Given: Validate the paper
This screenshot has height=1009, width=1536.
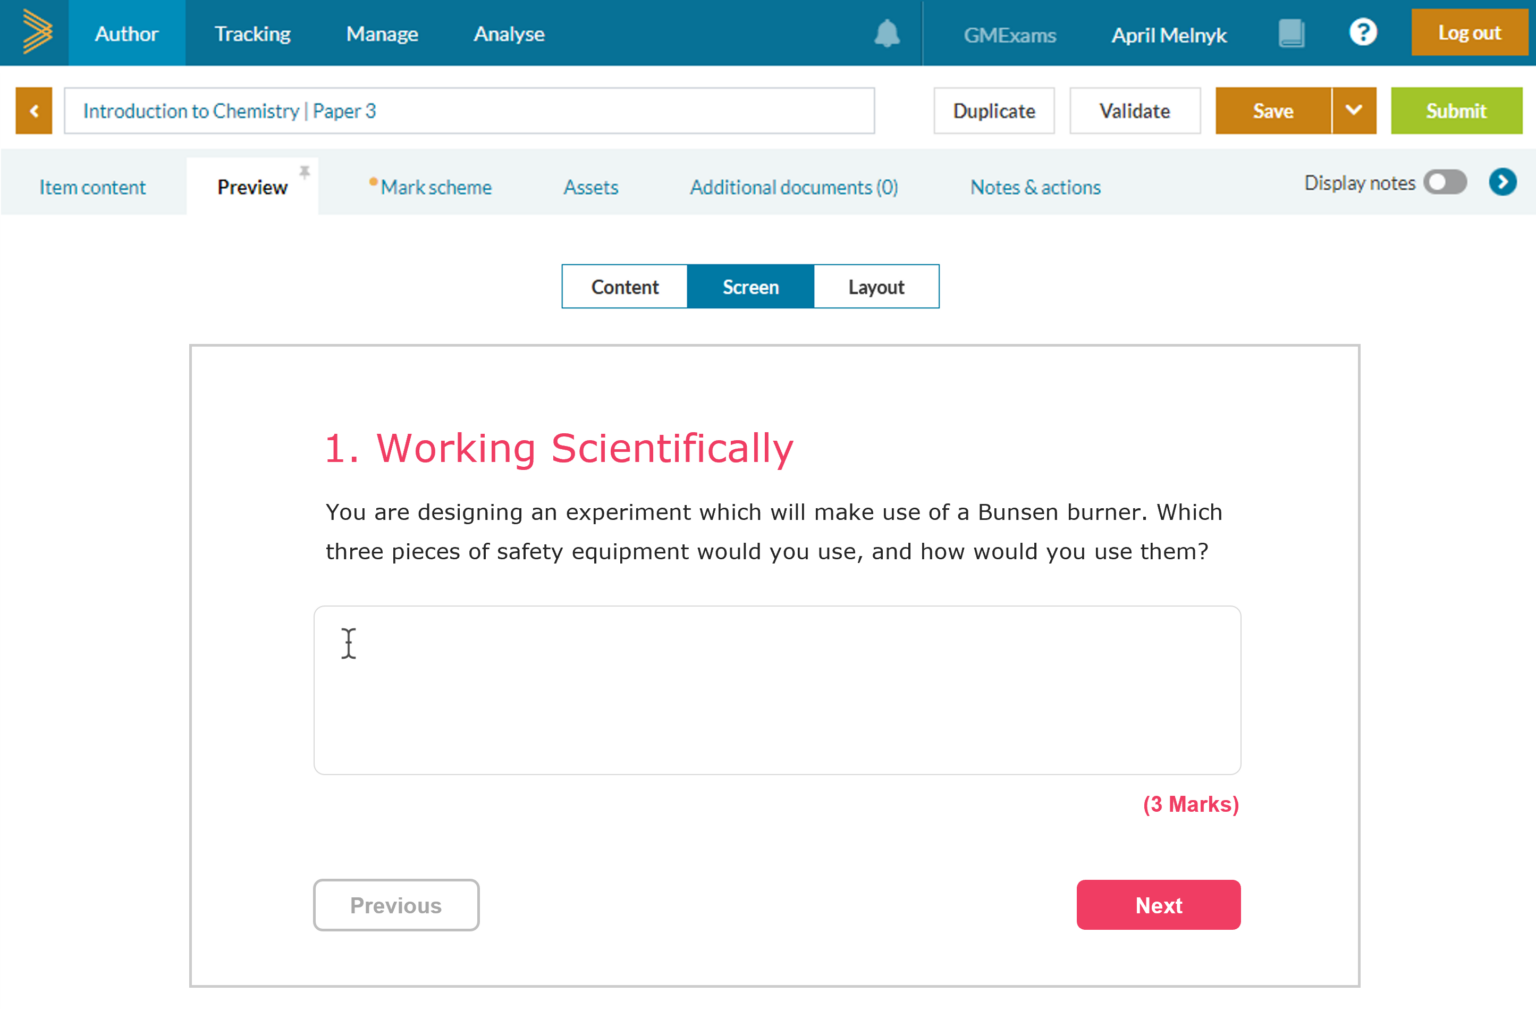Looking at the screenshot, I should point(1135,110).
